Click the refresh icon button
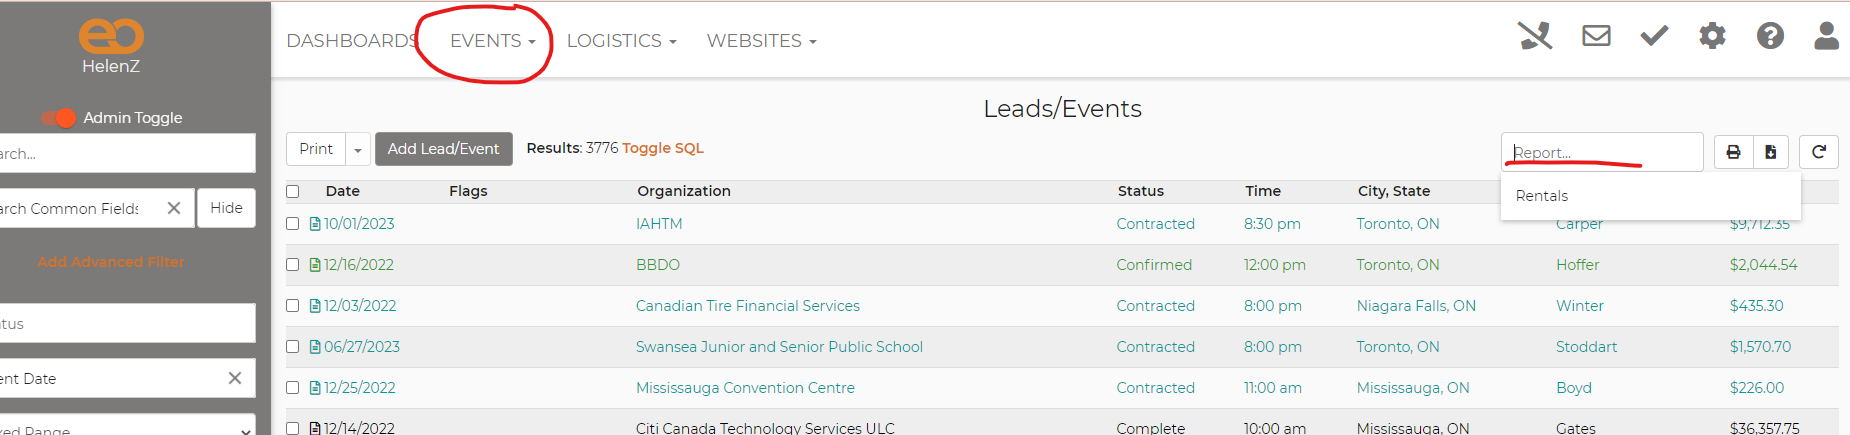 pos(1818,152)
